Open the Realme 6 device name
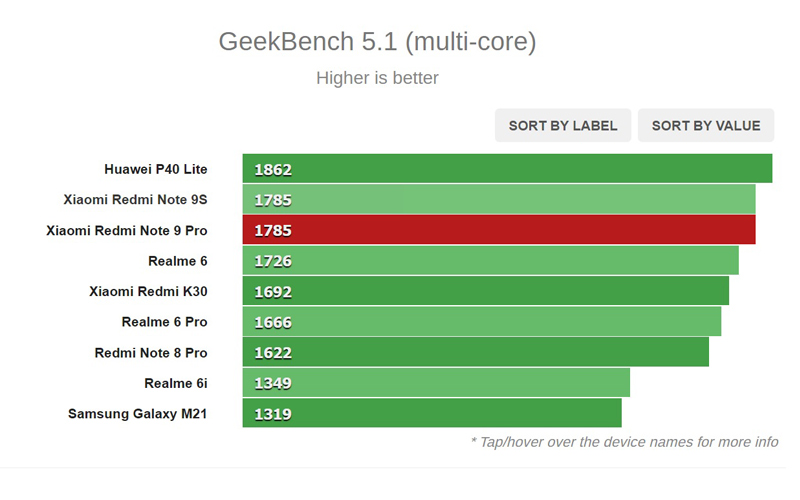800x500 pixels. click(178, 261)
